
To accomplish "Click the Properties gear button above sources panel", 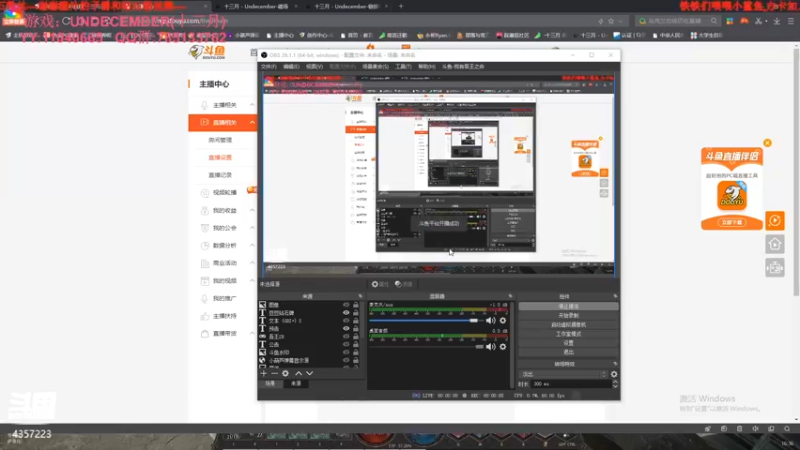I will pos(380,284).
